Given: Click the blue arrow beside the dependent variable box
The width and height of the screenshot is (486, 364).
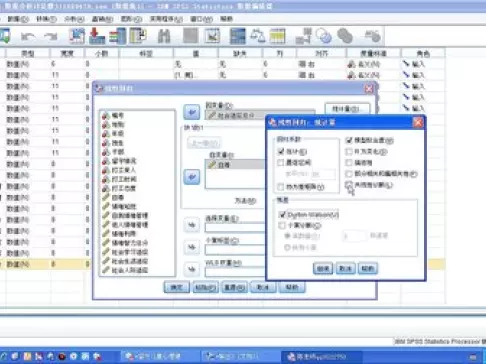Looking at the screenshot, I should tap(192, 112).
